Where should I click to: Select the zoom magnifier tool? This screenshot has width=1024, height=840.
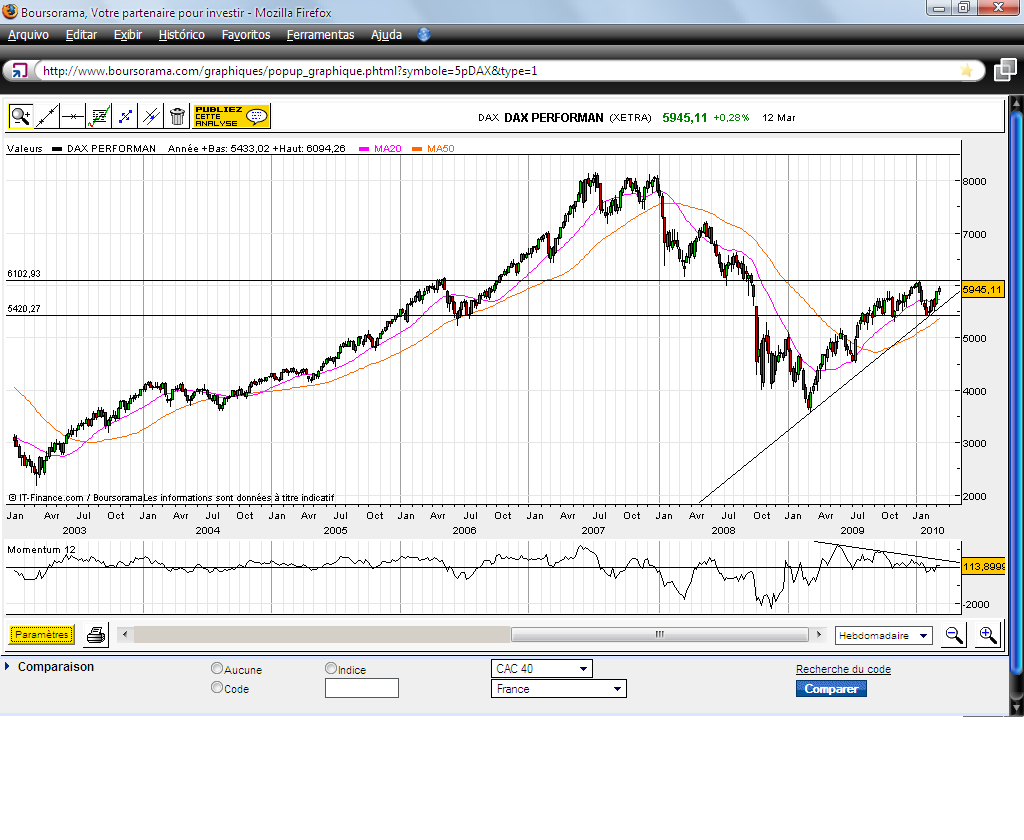[x=20, y=117]
